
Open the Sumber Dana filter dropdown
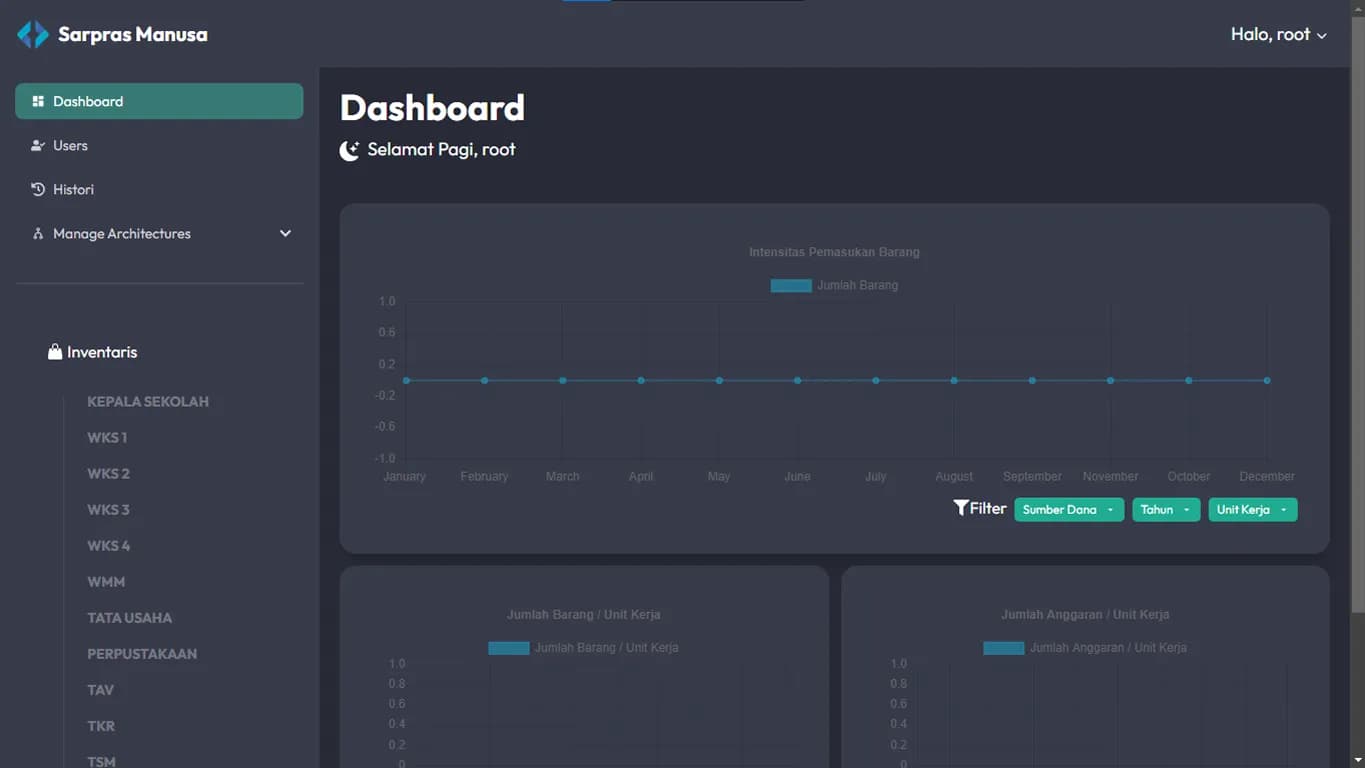click(1068, 510)
